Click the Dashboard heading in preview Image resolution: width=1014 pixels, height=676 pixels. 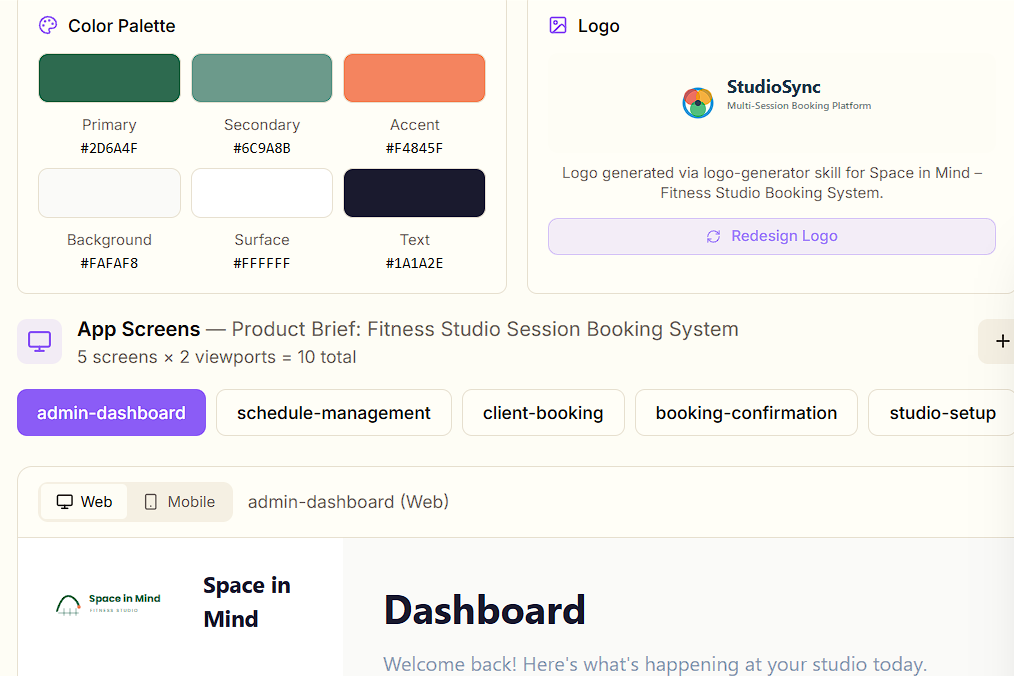coord(485,610)
